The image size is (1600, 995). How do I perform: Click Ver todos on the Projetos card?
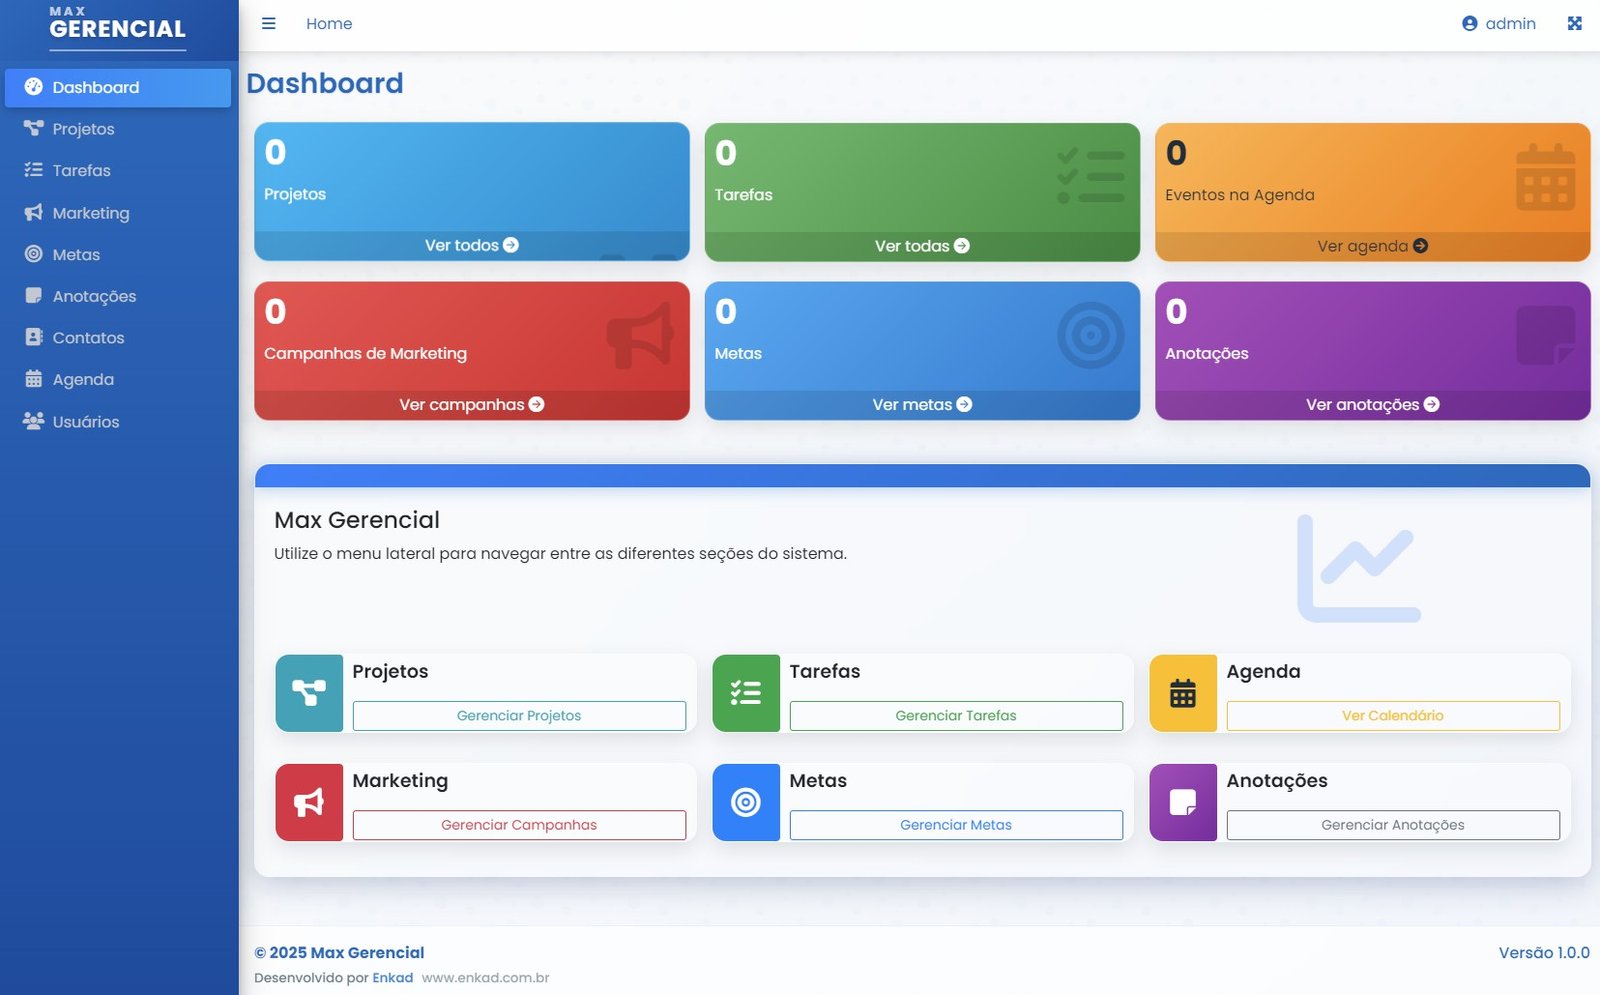[x=471, y=245]
